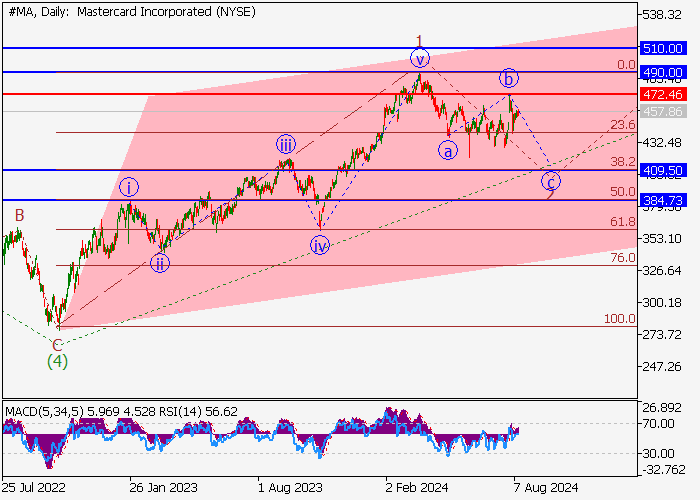This screenshot has width=700, height=500.
Task: Select the blue 409.50 price level tag
Action: (662, 170)
